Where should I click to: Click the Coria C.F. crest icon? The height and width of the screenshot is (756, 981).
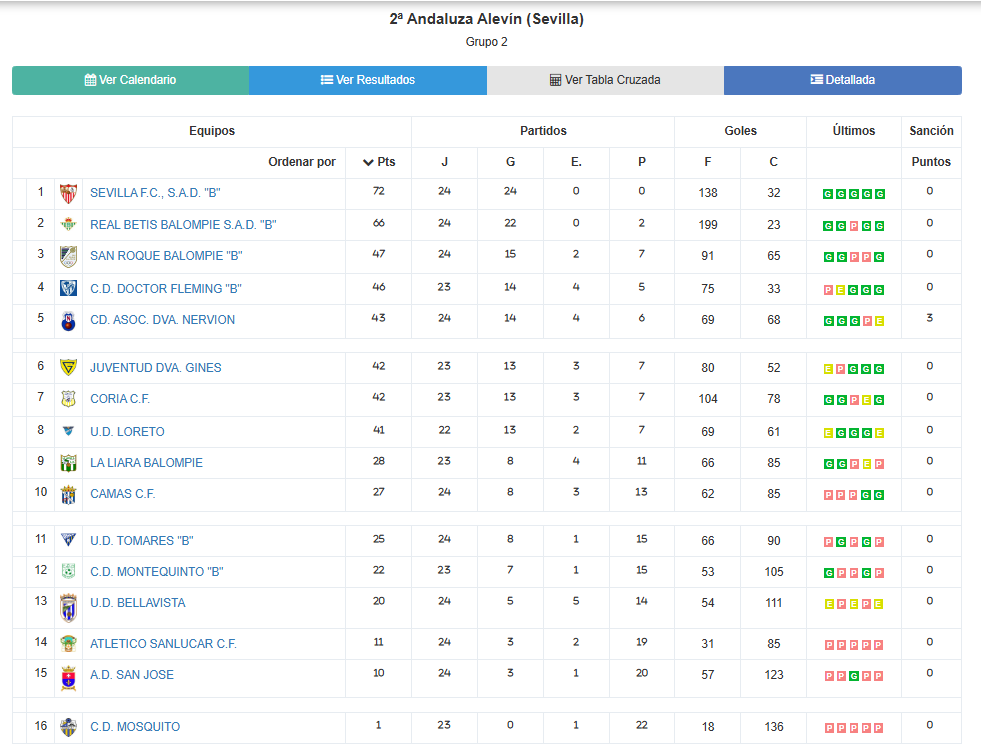pyautogui.click(x=68, y=399)
